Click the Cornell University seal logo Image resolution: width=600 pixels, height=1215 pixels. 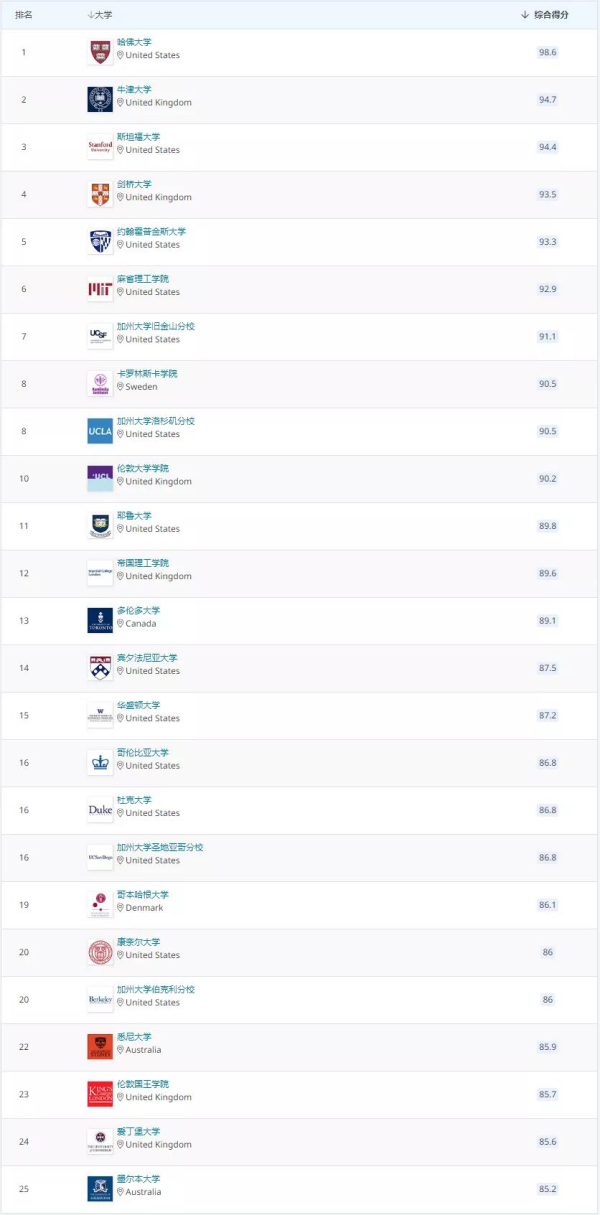(x=100, y=952)
